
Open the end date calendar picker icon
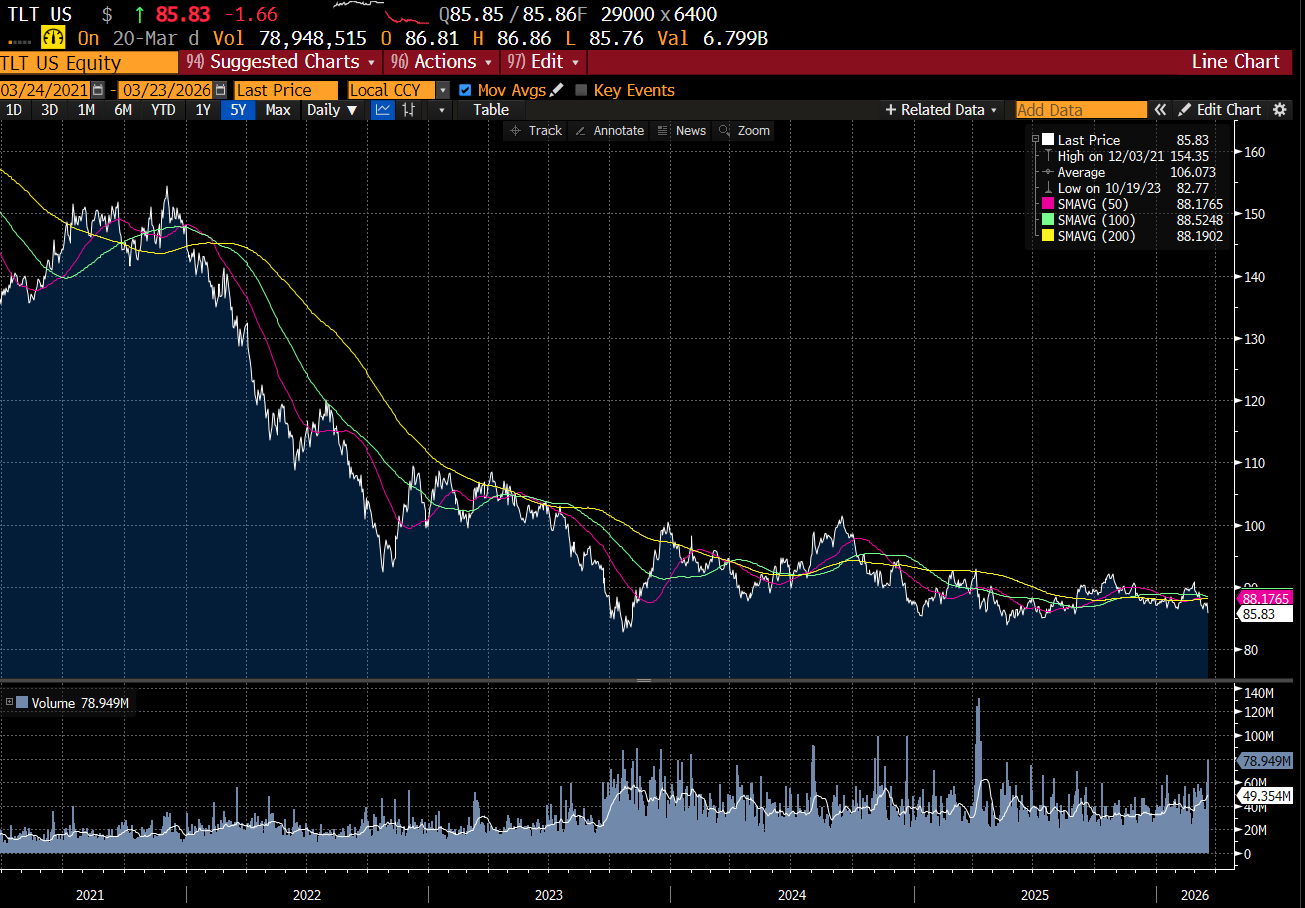pos(219,90)
